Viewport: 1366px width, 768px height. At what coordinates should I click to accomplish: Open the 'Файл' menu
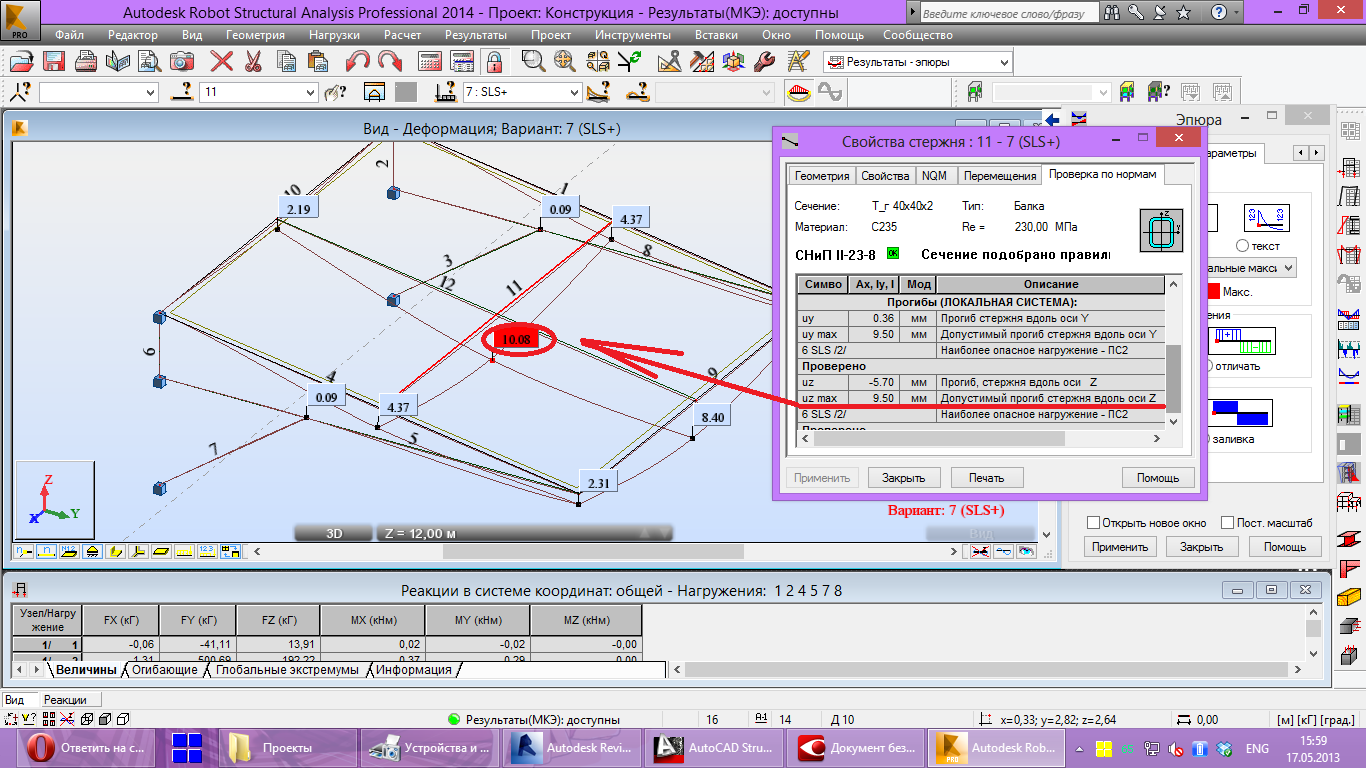click(x=70, y=35)
